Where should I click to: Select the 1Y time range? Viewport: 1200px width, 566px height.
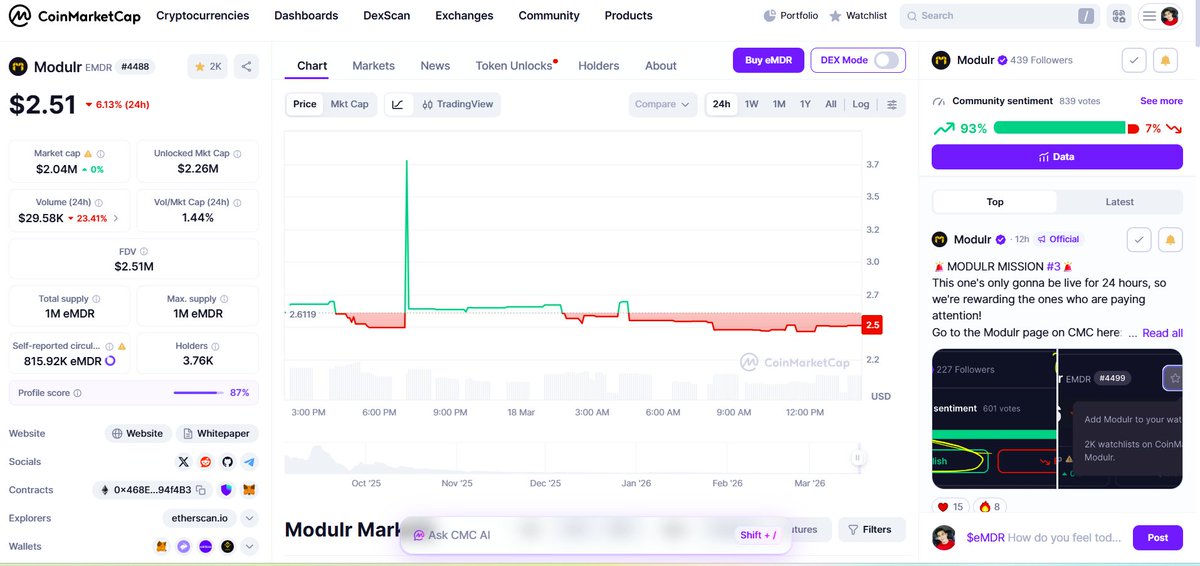tap(805, 104)
